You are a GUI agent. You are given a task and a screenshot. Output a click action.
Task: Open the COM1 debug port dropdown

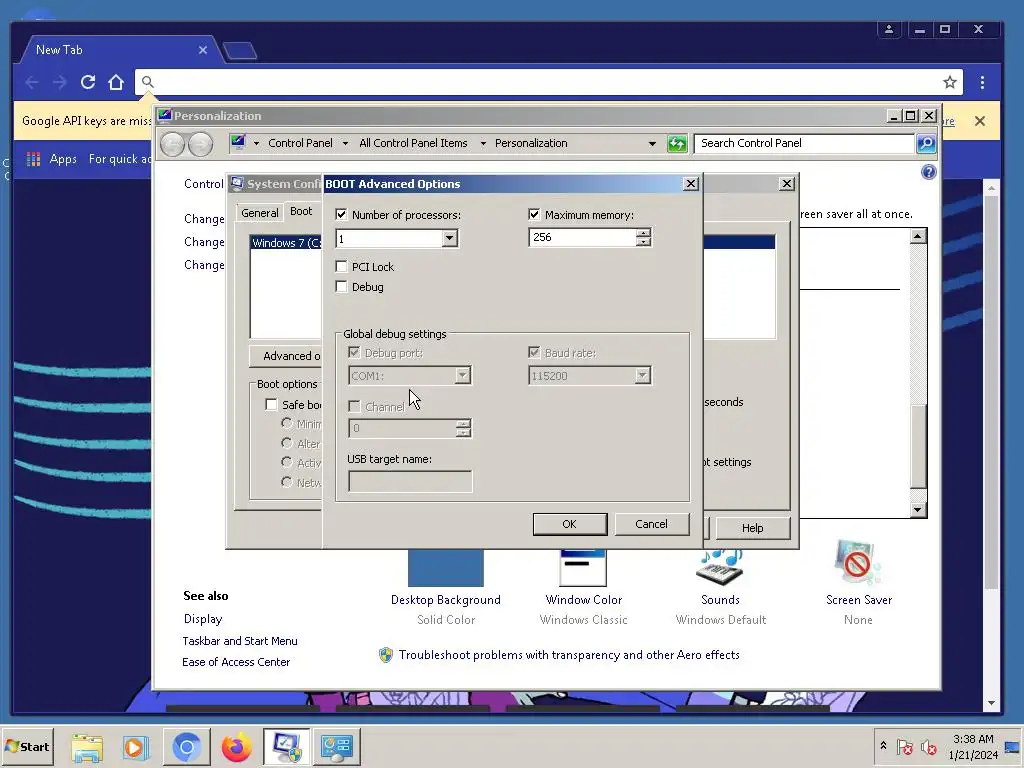462,376
